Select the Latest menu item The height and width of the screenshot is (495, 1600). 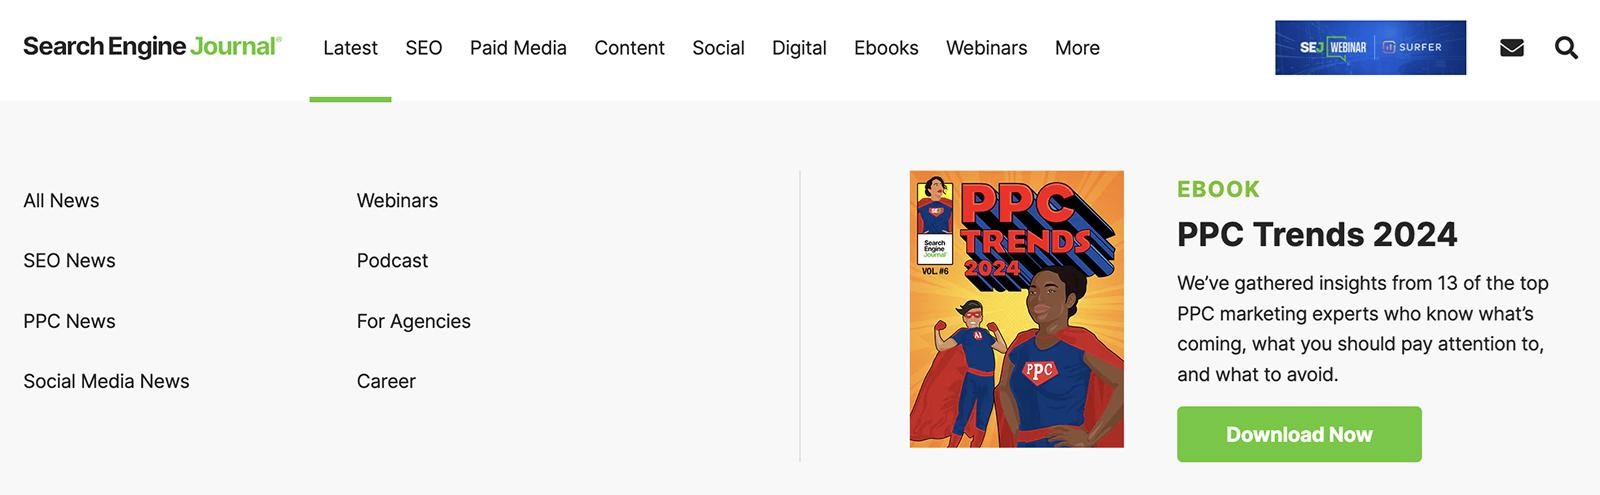pos(350,48)
